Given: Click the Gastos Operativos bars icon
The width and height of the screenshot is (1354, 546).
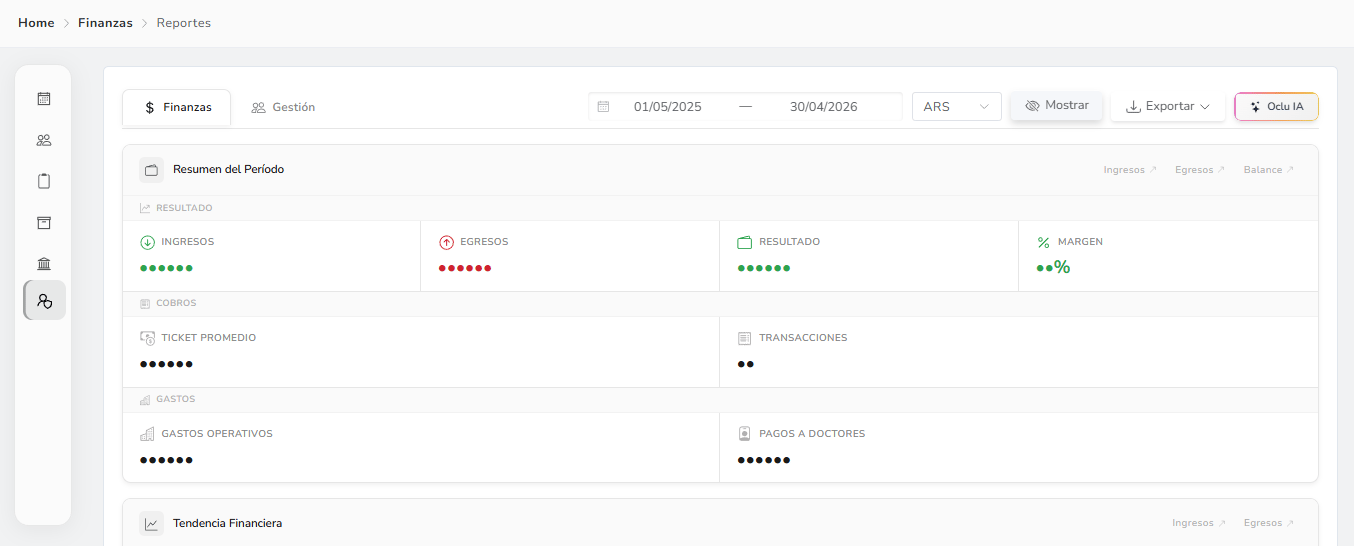Looking at the screenshot, I should click(147, 434).
